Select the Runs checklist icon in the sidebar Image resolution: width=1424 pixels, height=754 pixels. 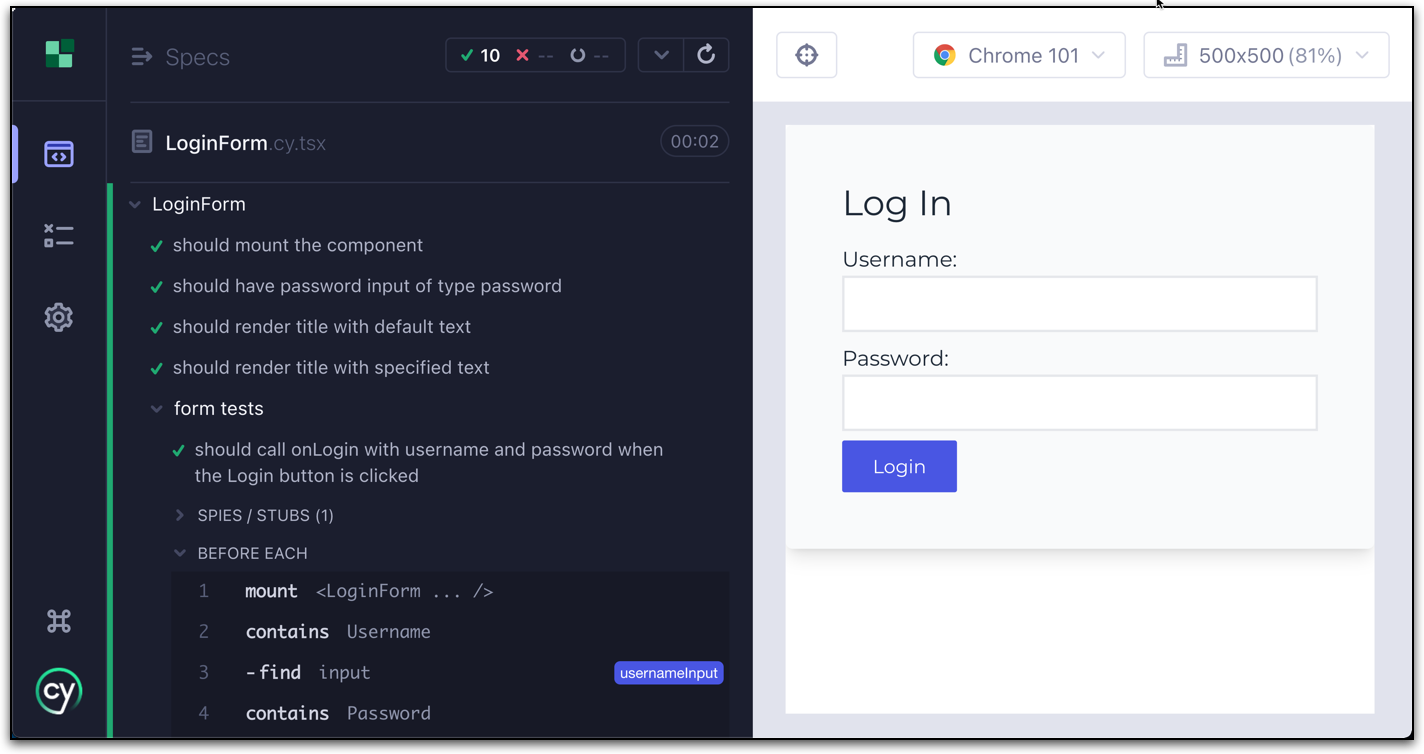(x=58, y=236)
